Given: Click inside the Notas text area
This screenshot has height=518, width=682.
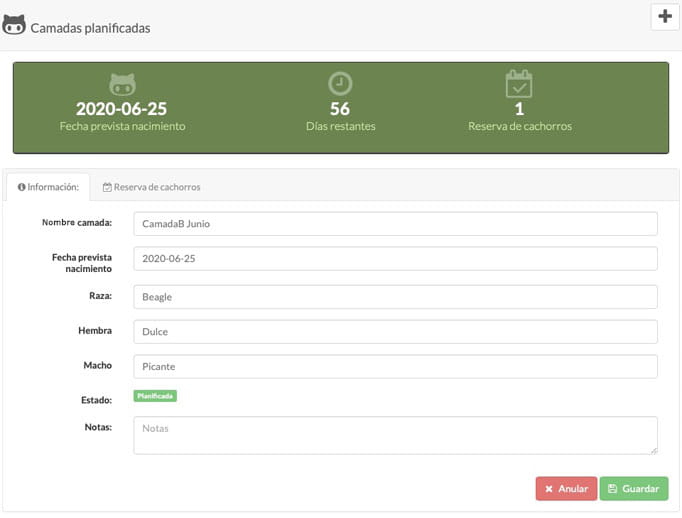Looking at the screenshot, I should pos(395,435).
